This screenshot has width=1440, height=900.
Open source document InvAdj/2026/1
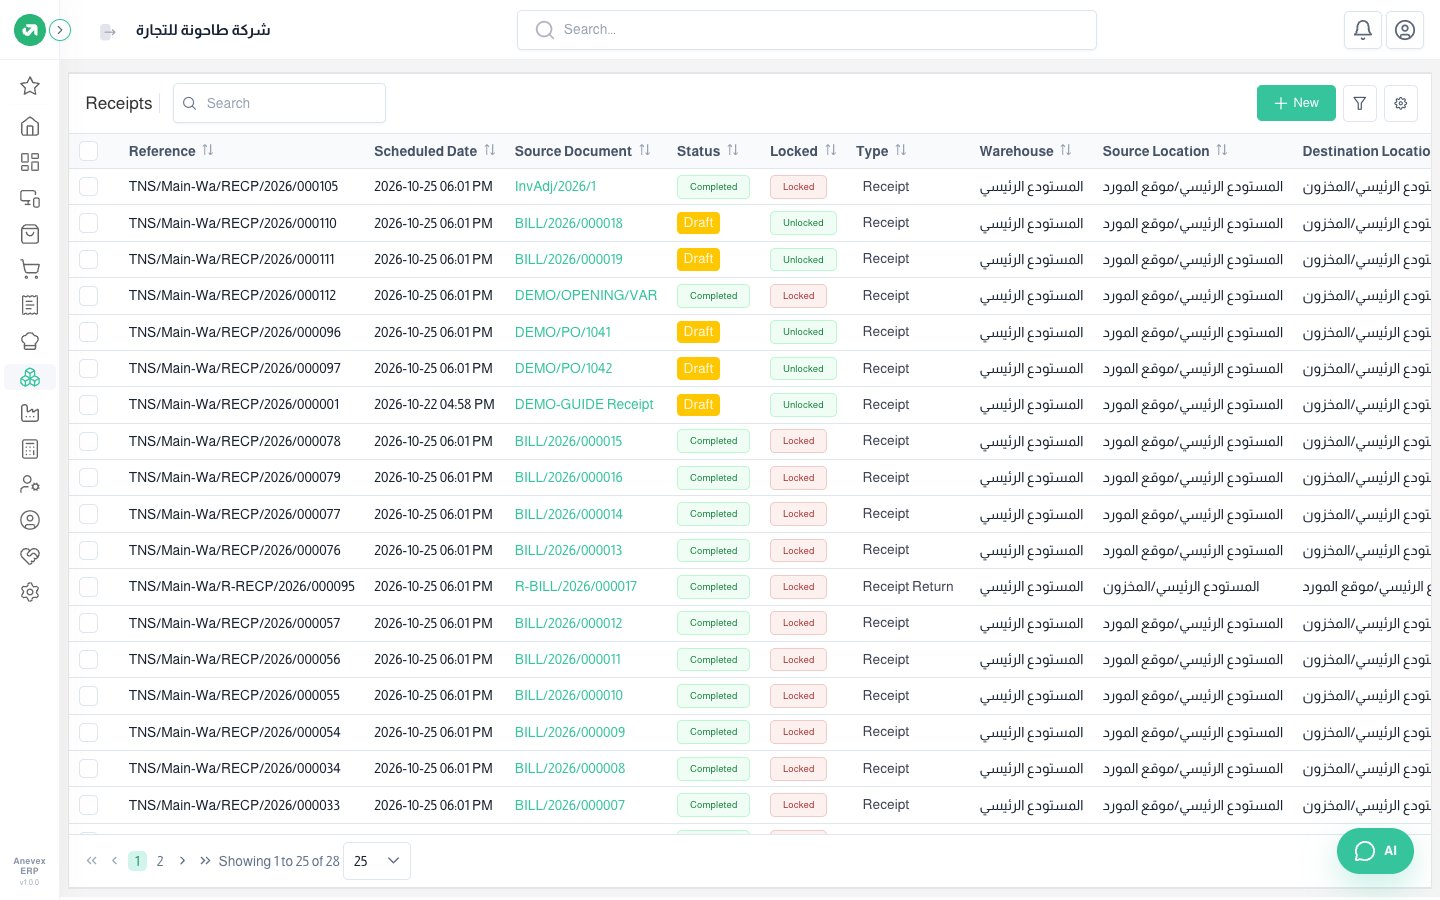pyautogui.click(x=555, y=186)
